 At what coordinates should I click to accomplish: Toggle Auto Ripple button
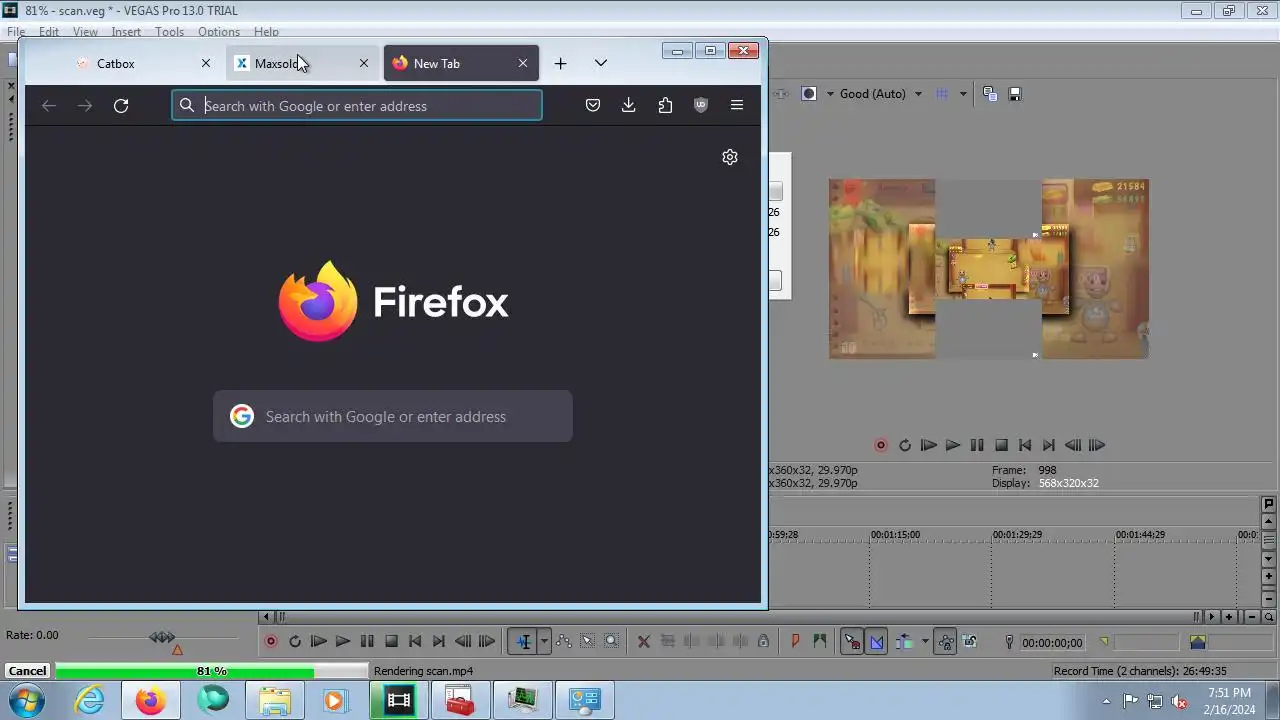905,642
